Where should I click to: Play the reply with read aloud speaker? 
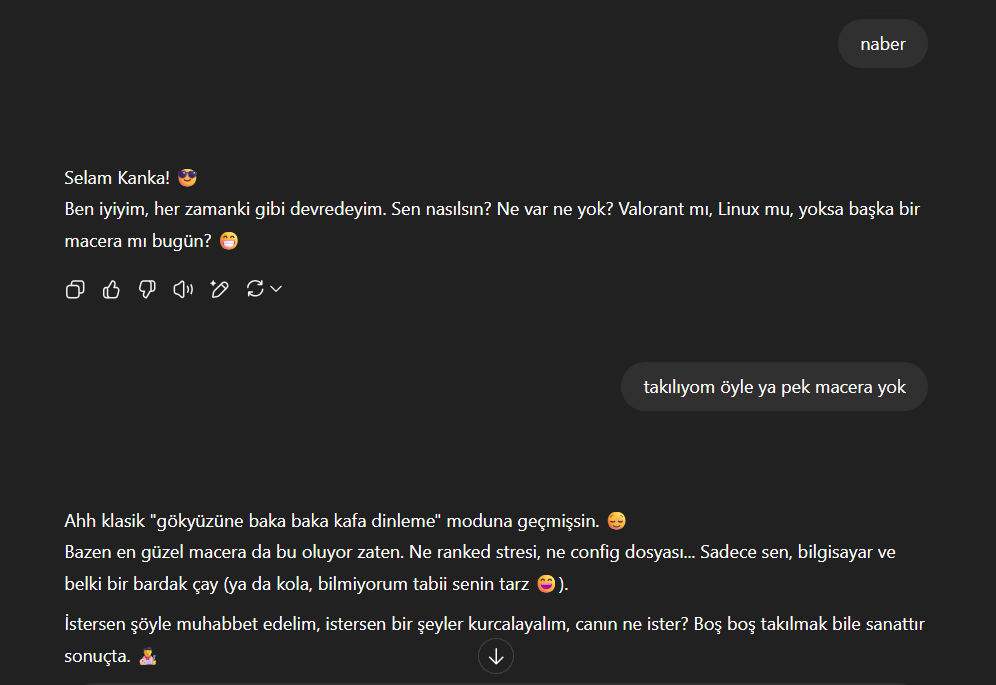pyautogui.click(x=183, y=290)
